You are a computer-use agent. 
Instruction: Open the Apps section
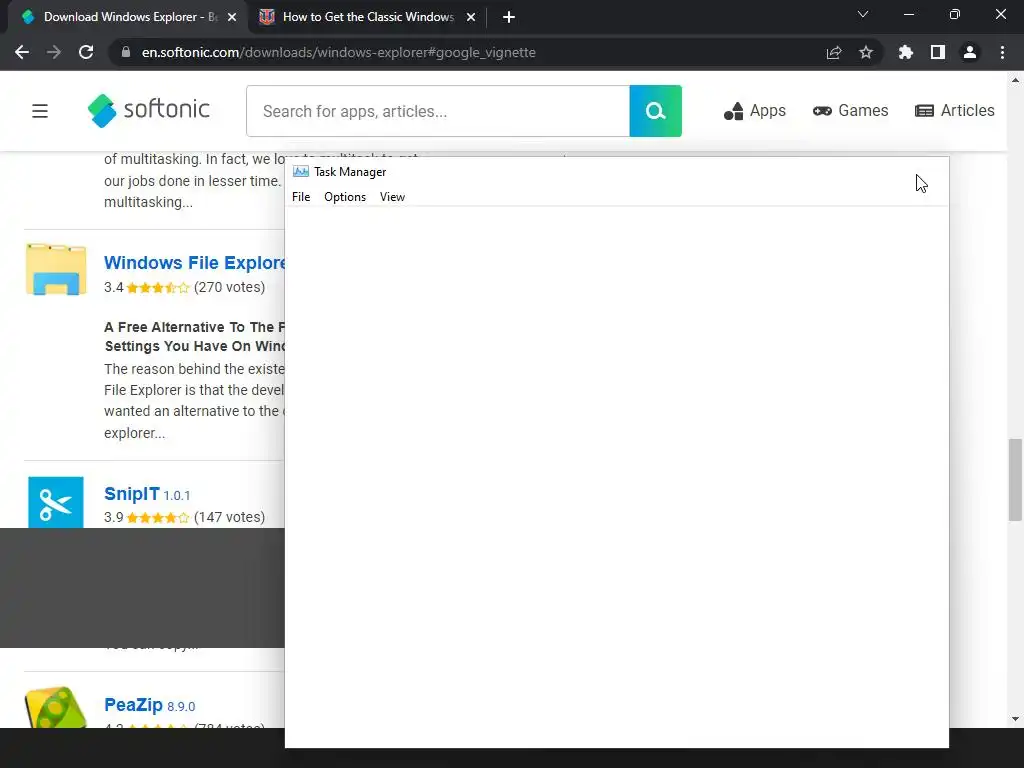pyautogui.click(x=754, y=111)
